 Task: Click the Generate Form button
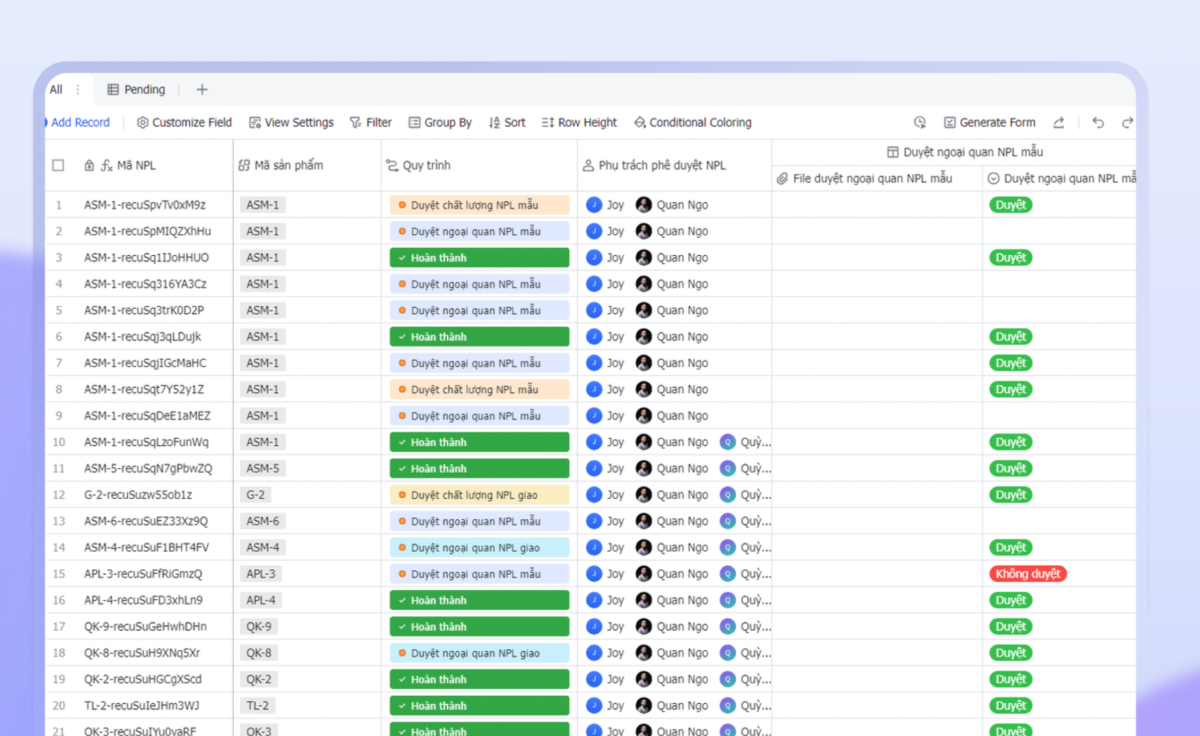pos(989,123)
